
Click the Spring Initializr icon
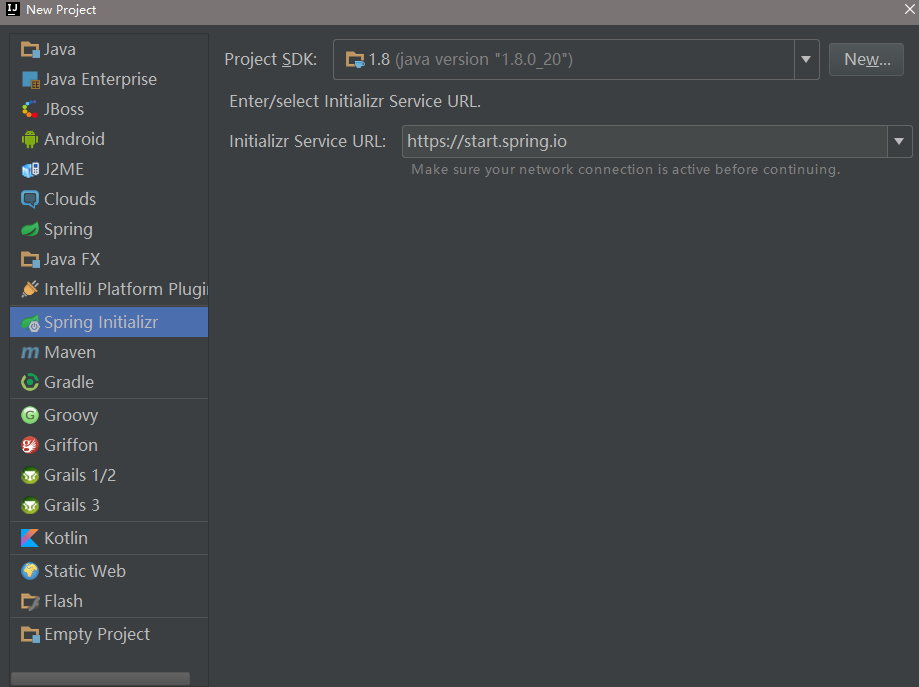(x=30, y=322)
